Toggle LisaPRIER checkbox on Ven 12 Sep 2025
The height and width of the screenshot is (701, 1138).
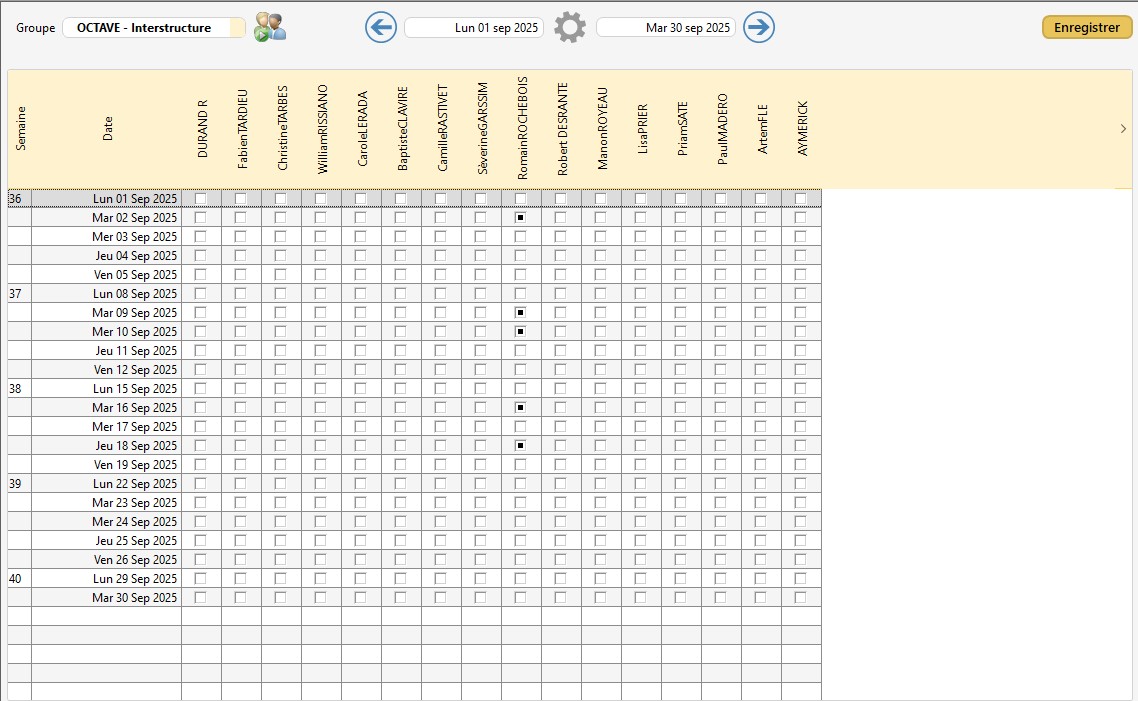point(640,369)
